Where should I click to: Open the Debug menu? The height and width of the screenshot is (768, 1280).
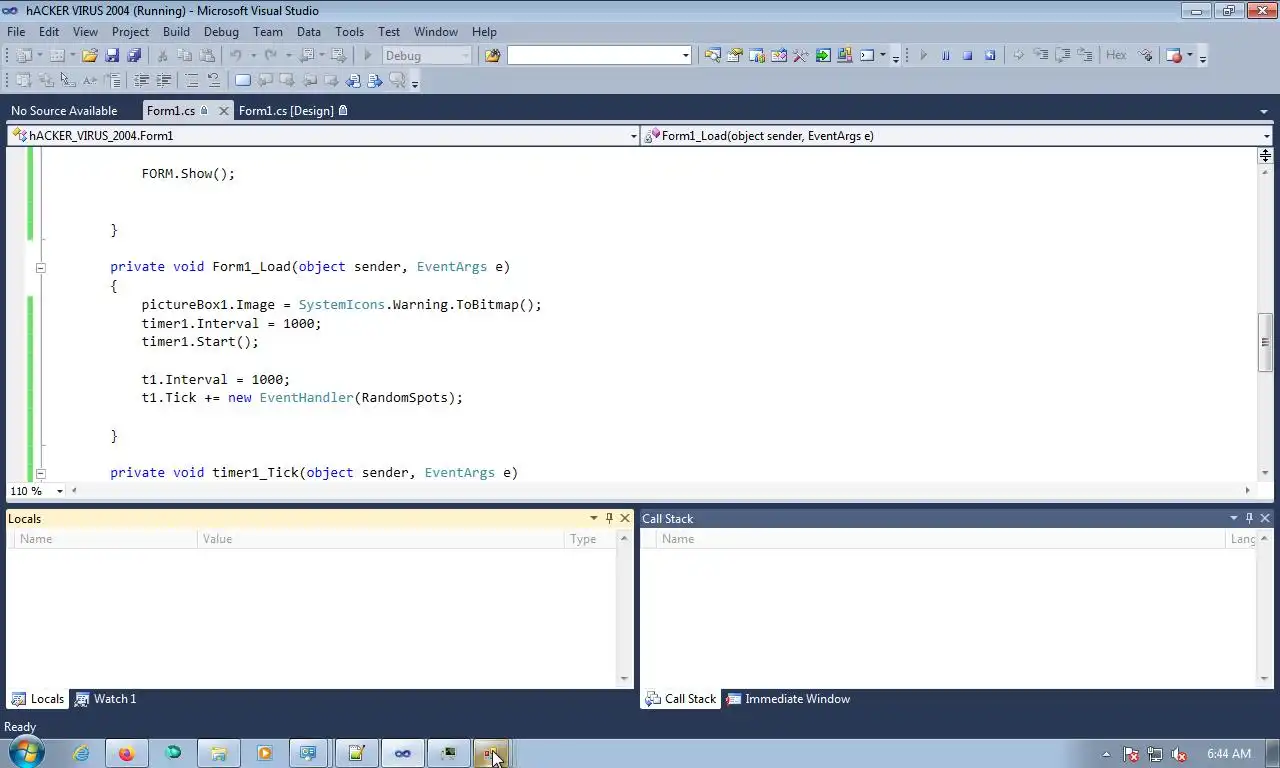221,32
